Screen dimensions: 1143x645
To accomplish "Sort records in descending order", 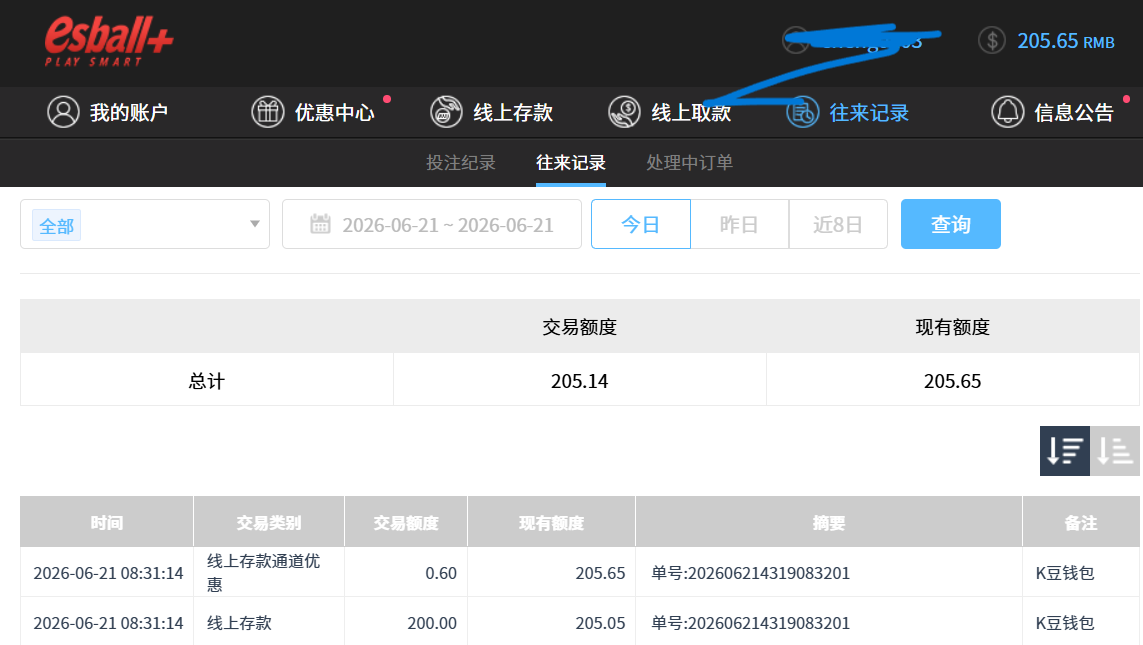I will (x=1064, y=451).
